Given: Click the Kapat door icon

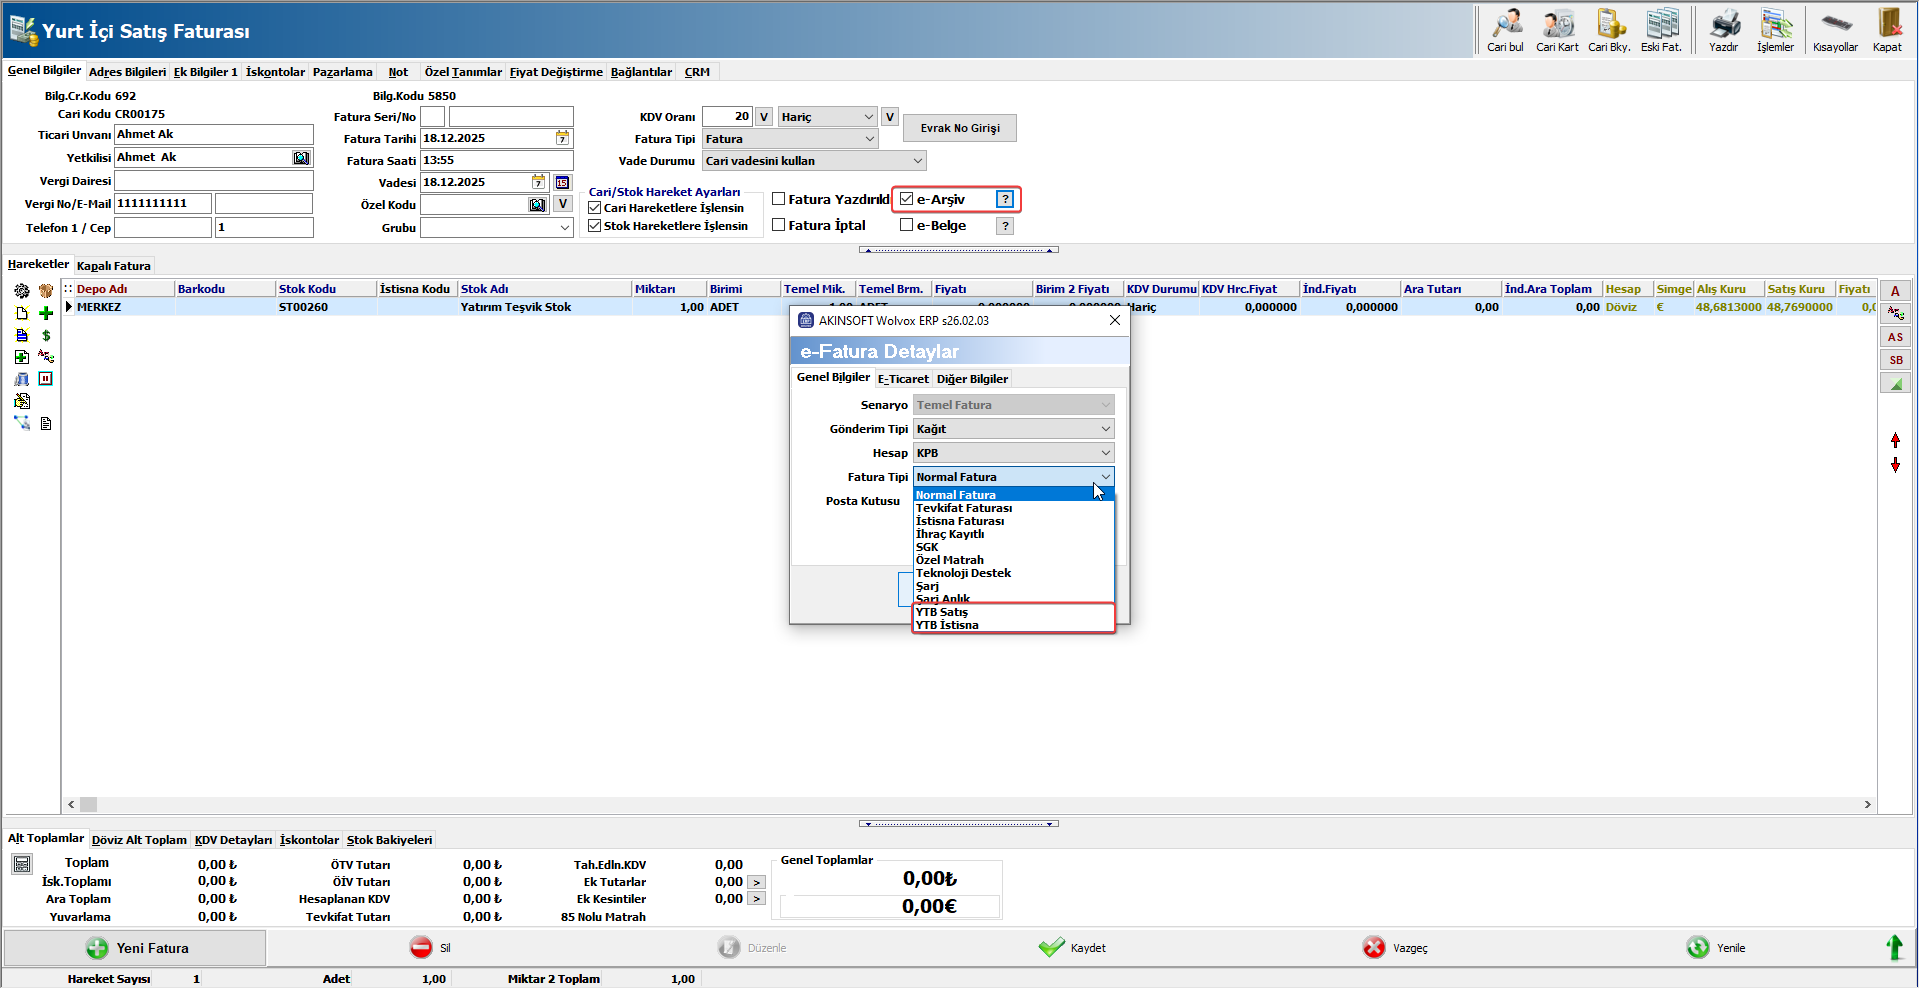Looking at the screenshot, I should click(x=1887, y=25).
